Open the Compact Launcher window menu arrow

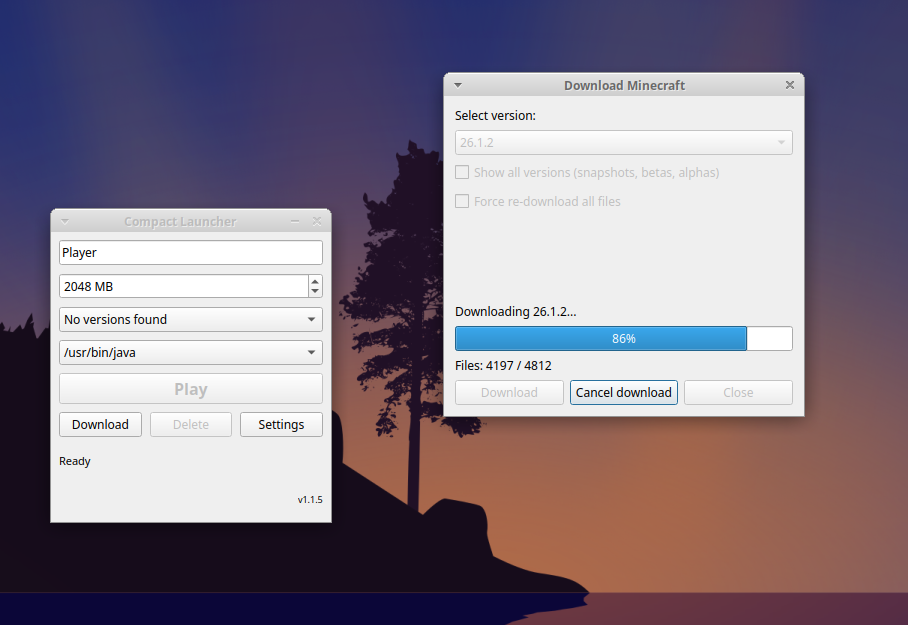(65, 221)
